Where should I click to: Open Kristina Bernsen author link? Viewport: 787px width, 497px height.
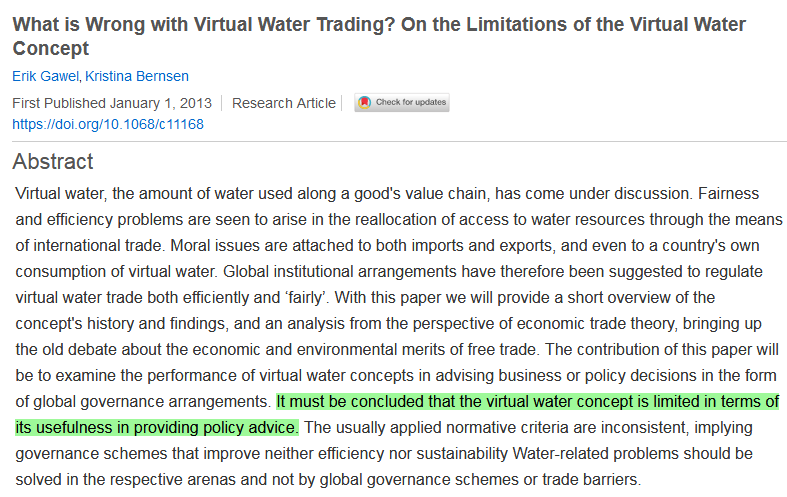(137, 76)
